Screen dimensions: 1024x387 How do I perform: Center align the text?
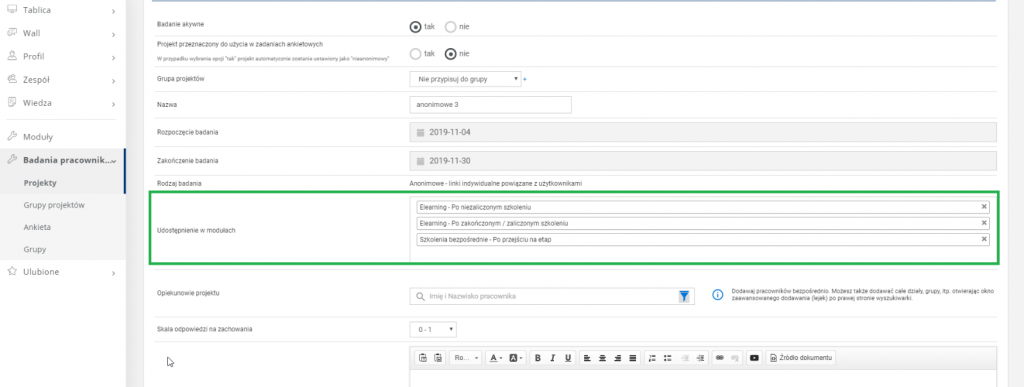(601, 358)
